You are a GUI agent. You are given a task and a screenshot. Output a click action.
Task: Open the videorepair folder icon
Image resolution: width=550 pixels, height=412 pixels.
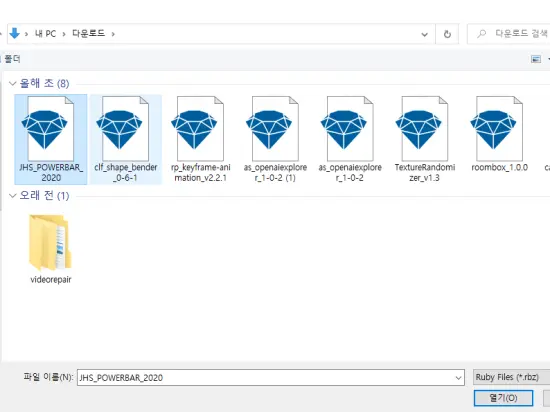51,242
